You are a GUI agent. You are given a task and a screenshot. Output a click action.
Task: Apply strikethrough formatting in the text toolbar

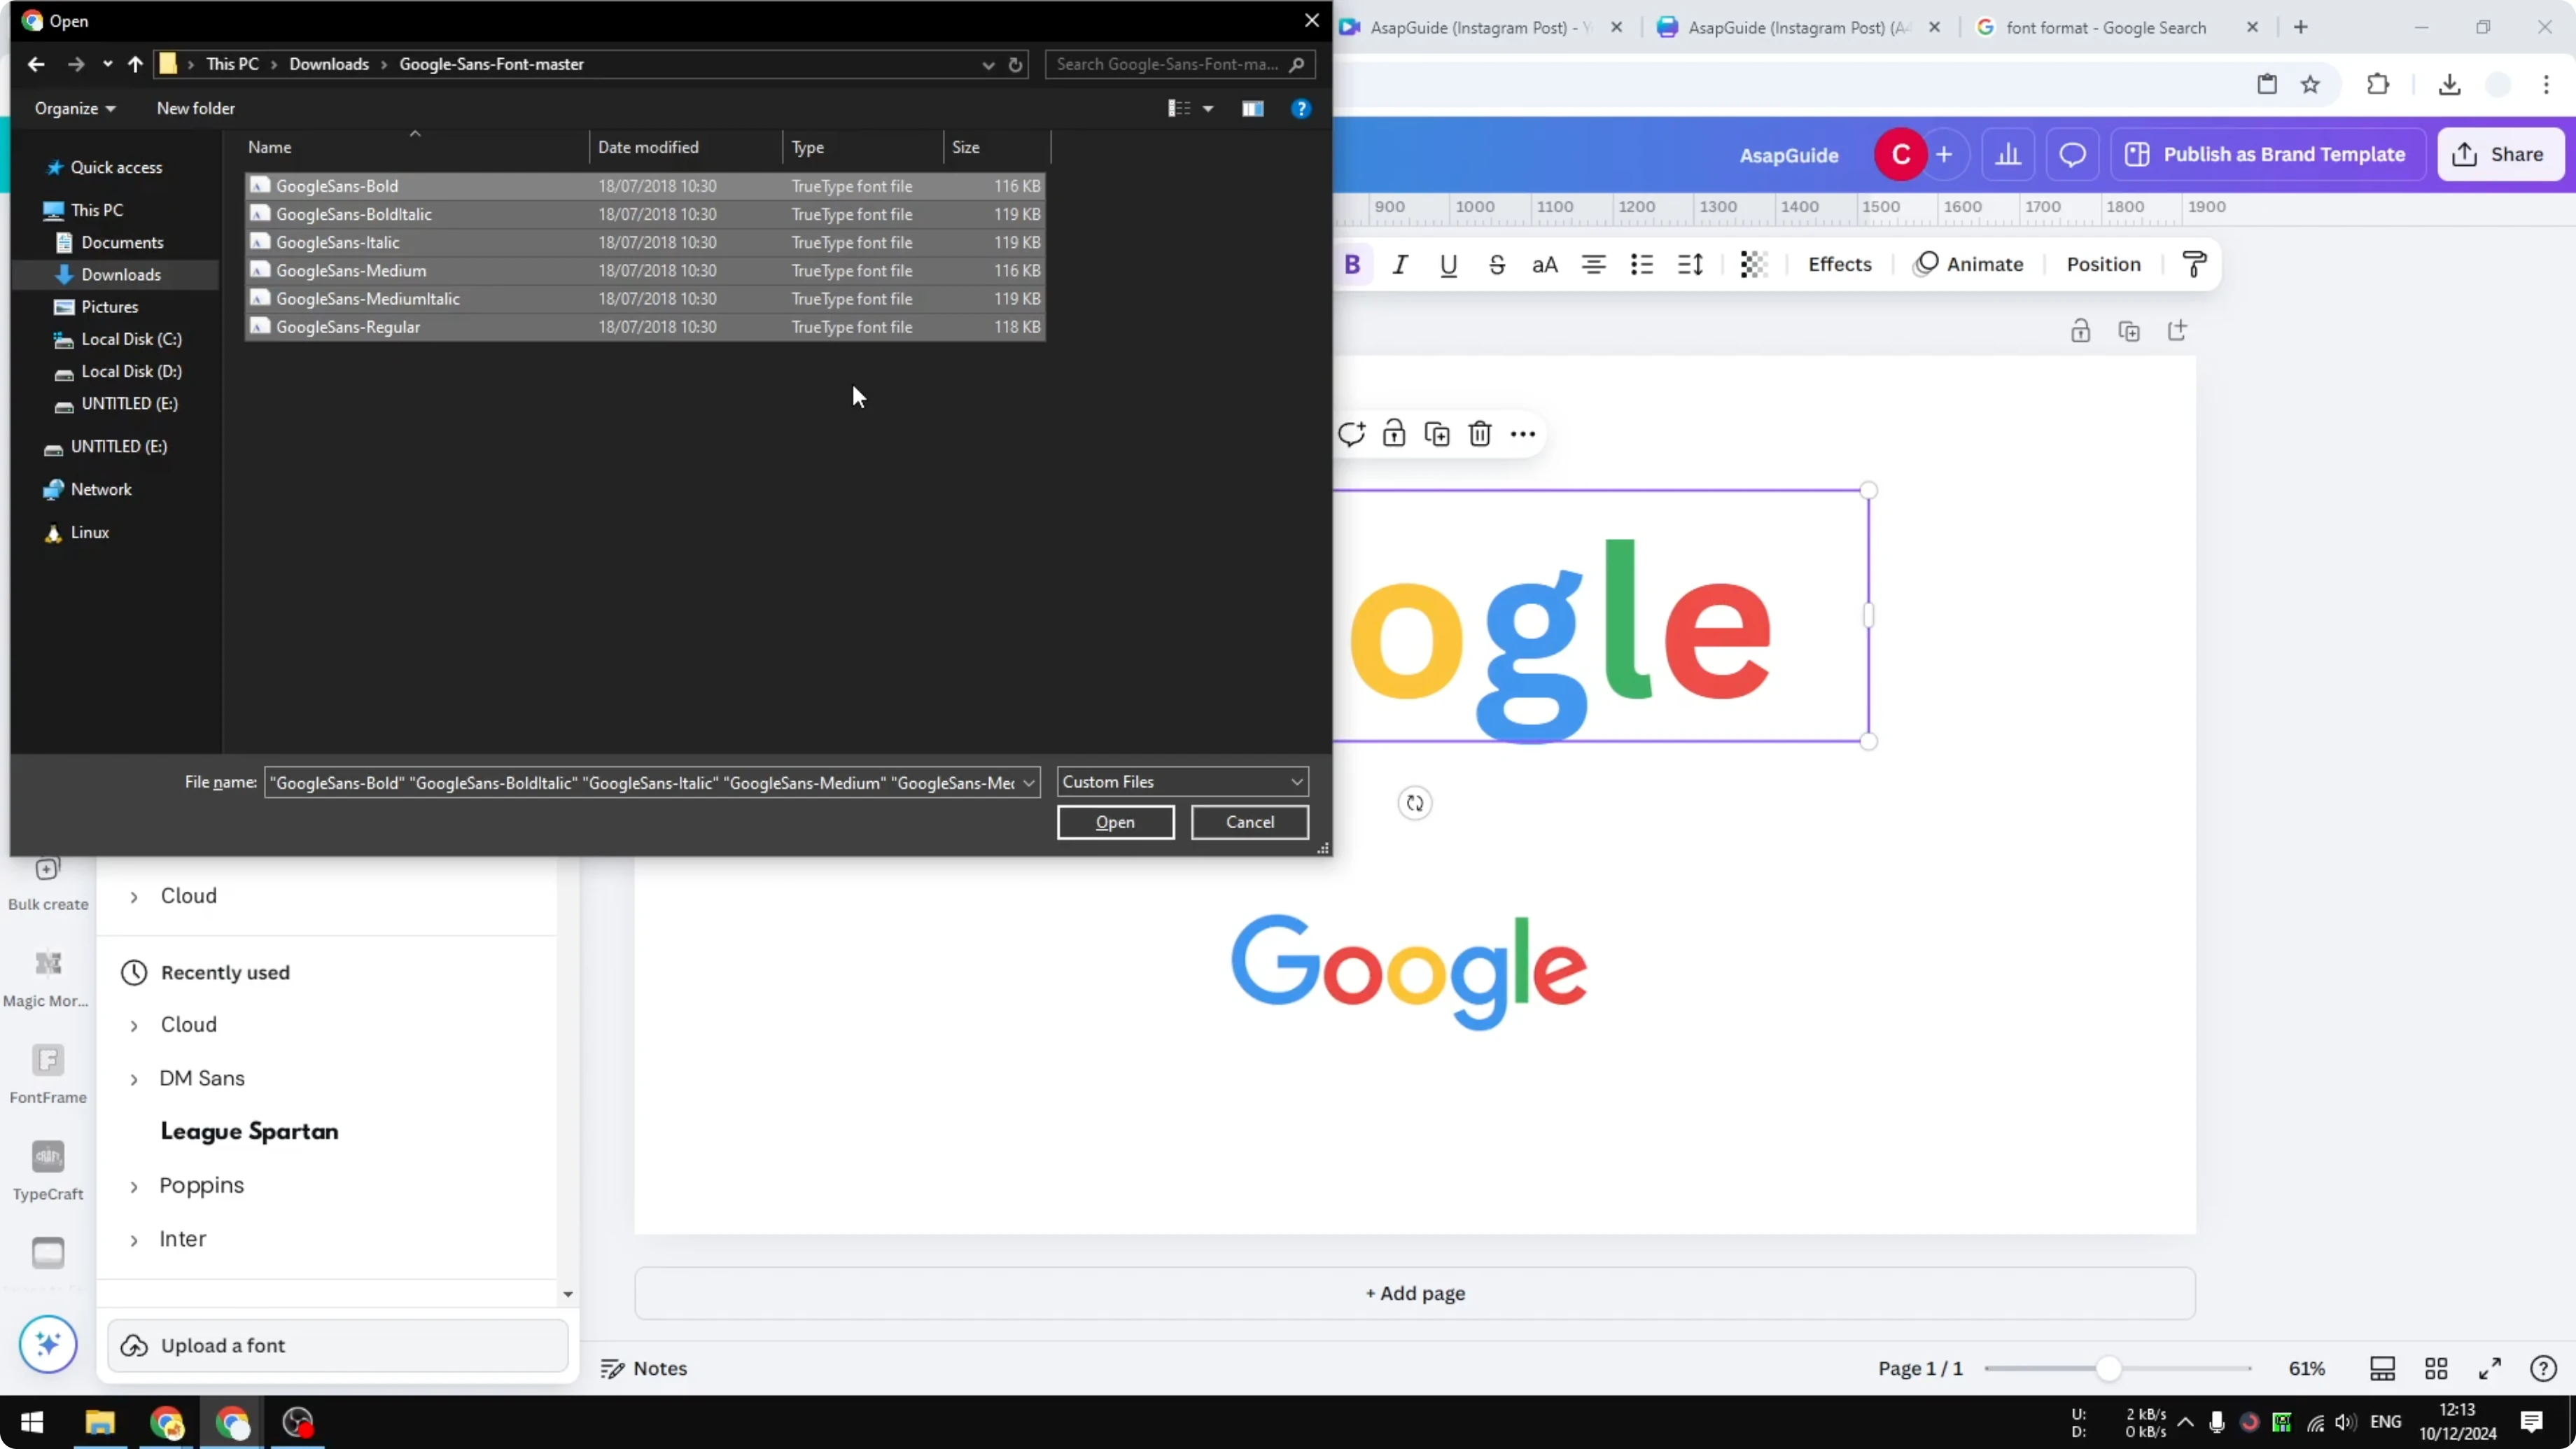pos(1497,264)
